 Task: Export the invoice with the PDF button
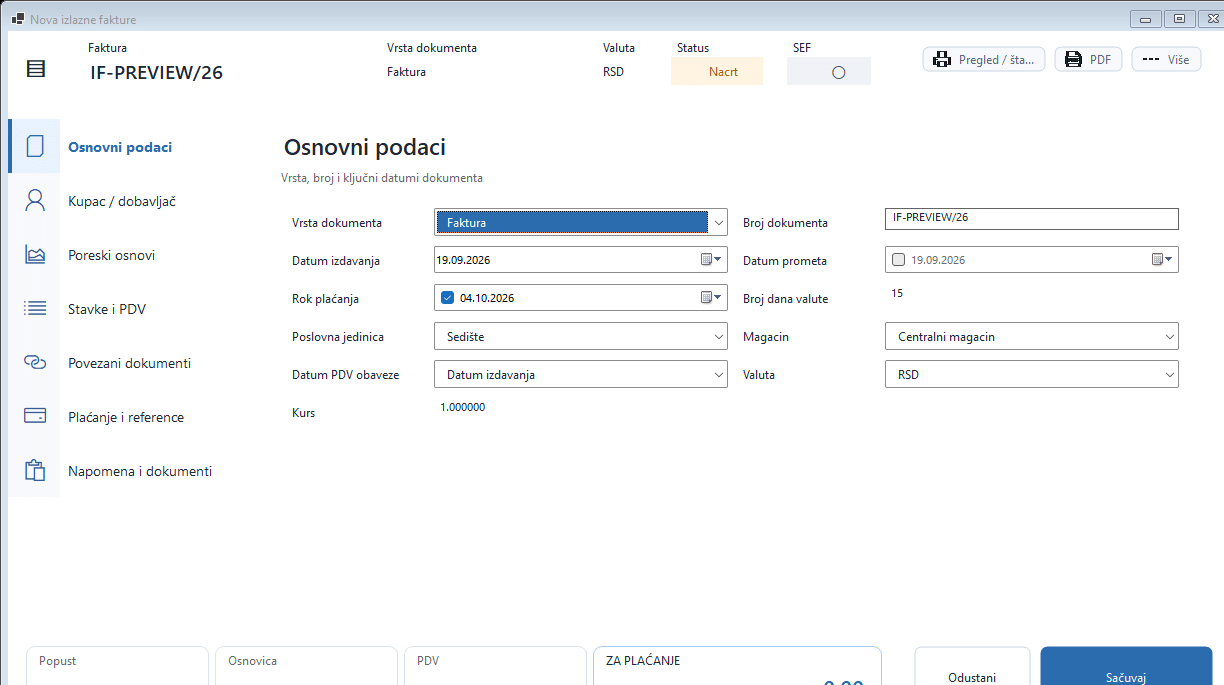click(1088, 60)
